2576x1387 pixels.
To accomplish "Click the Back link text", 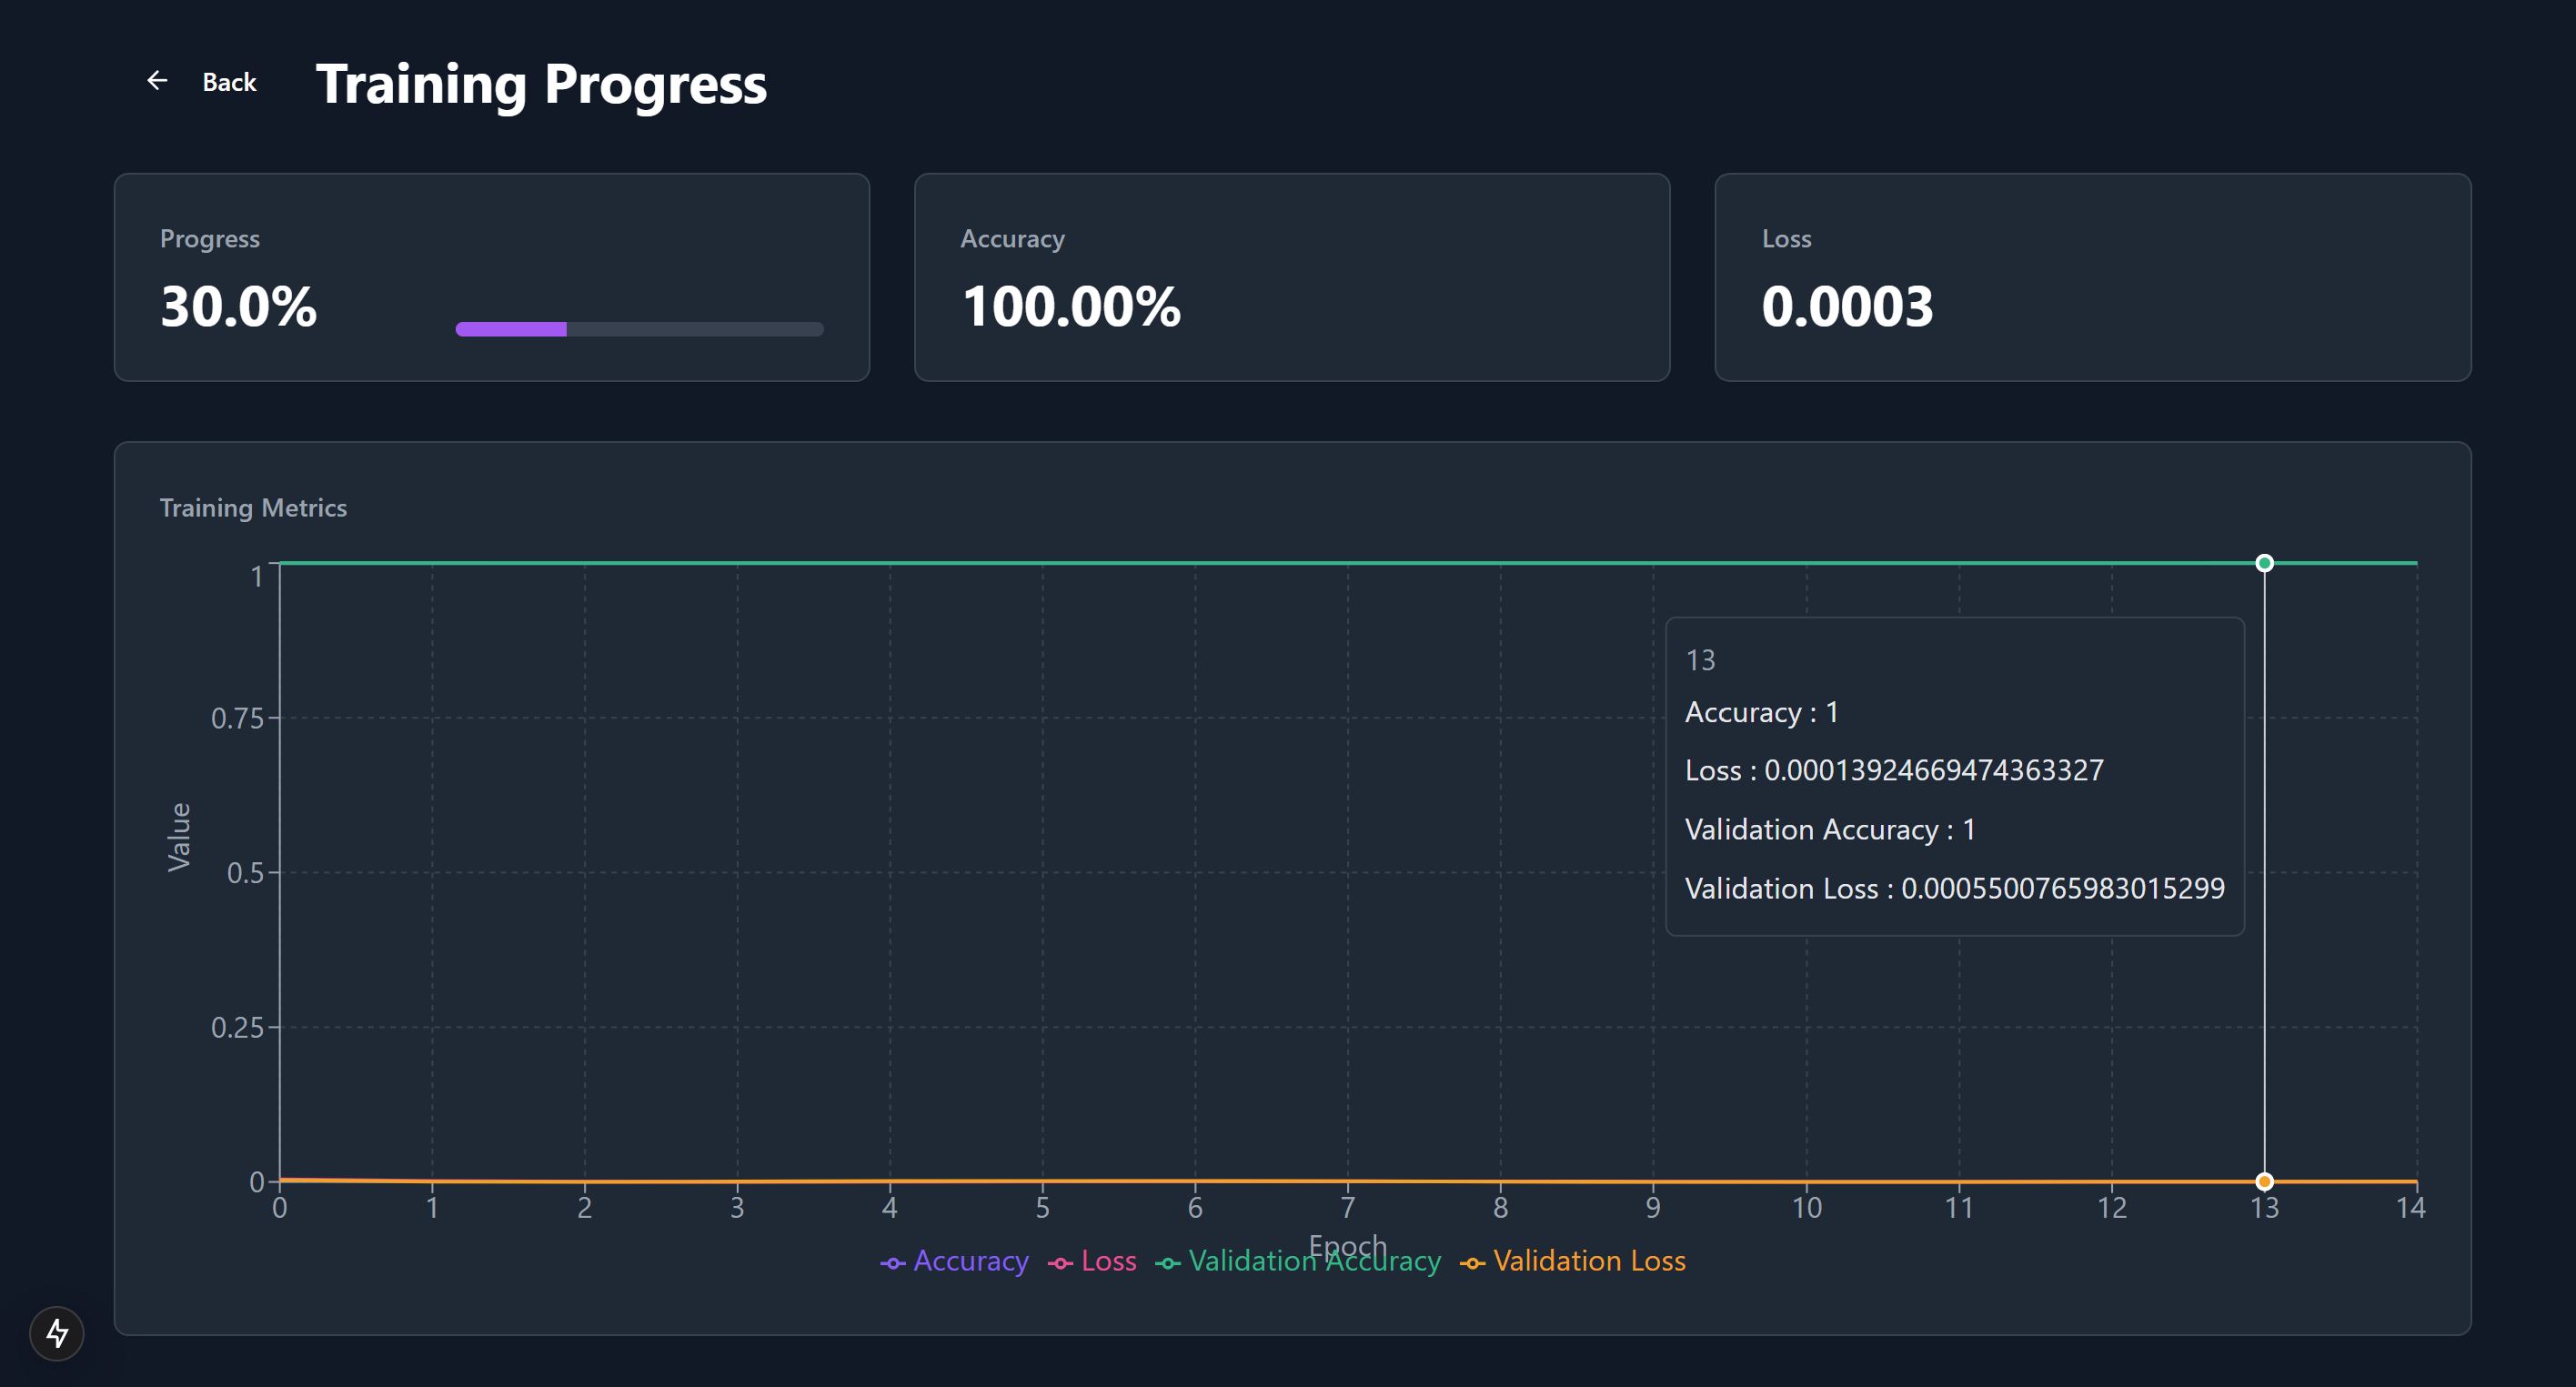I will [229, 82].
